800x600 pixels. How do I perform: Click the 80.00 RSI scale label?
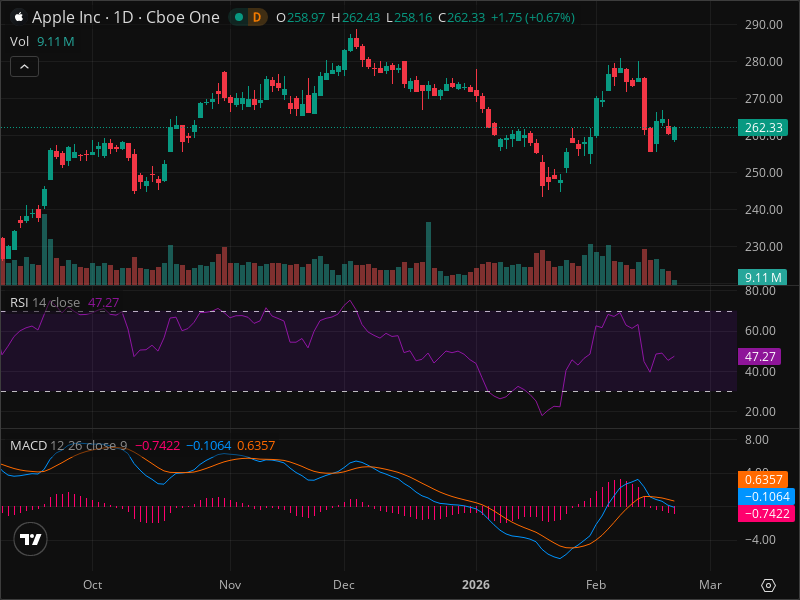(760, 291)
